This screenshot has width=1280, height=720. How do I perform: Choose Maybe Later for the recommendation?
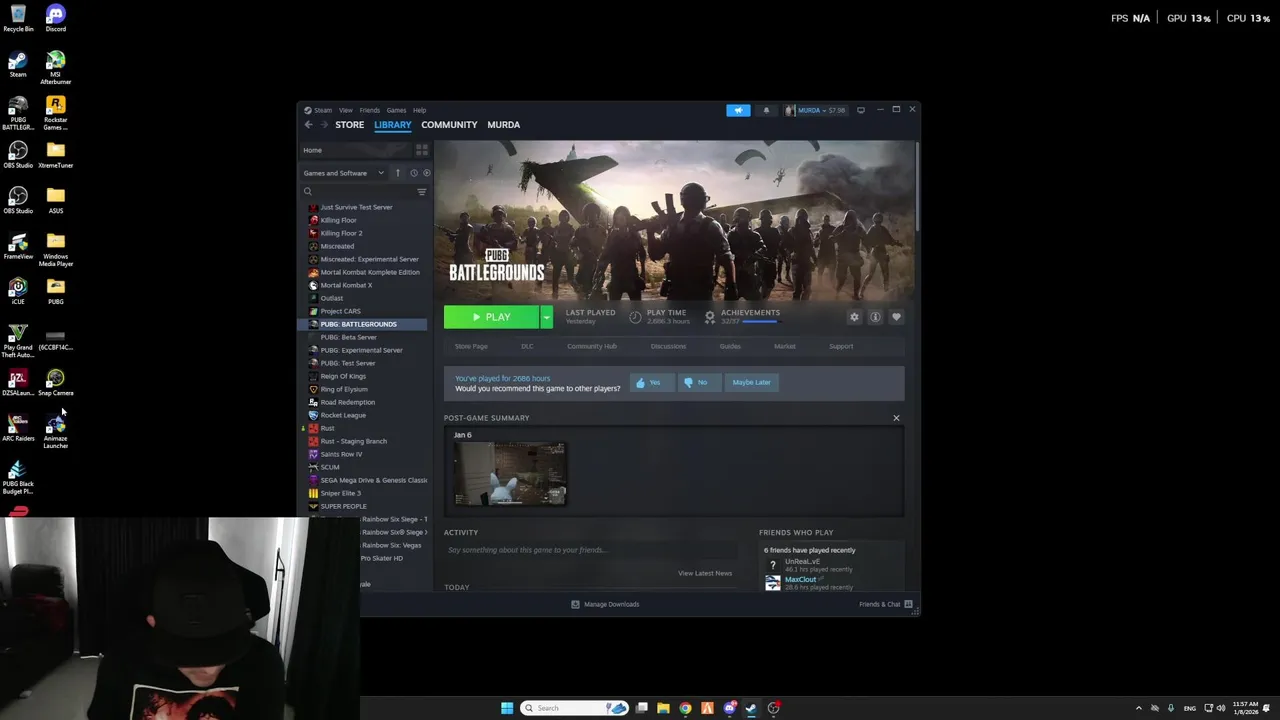pyautogui.click(x=751, y=382)
